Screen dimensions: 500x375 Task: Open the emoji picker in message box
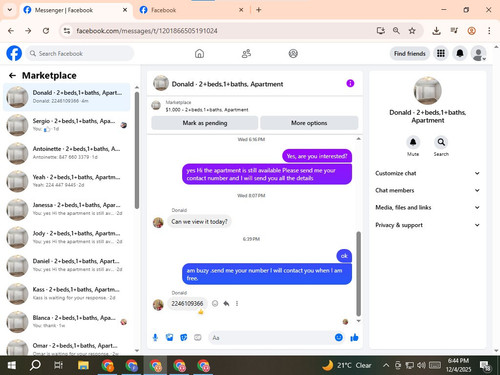tap(339, 338)
